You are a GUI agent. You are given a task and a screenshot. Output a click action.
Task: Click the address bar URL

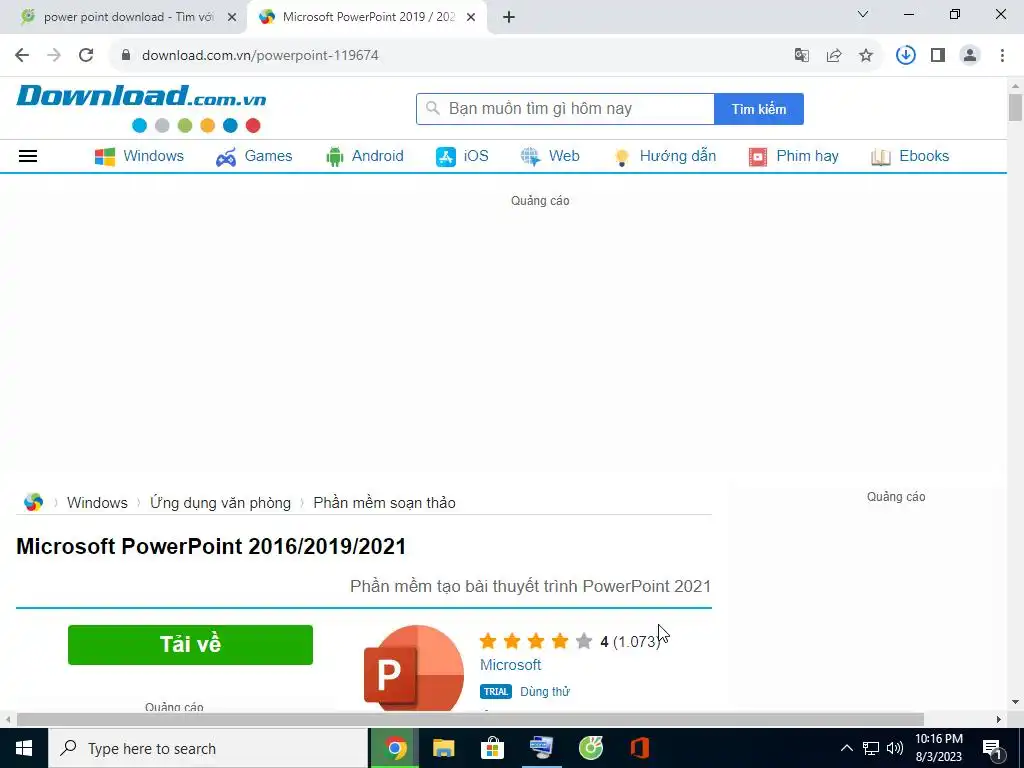tap(260, 55)
